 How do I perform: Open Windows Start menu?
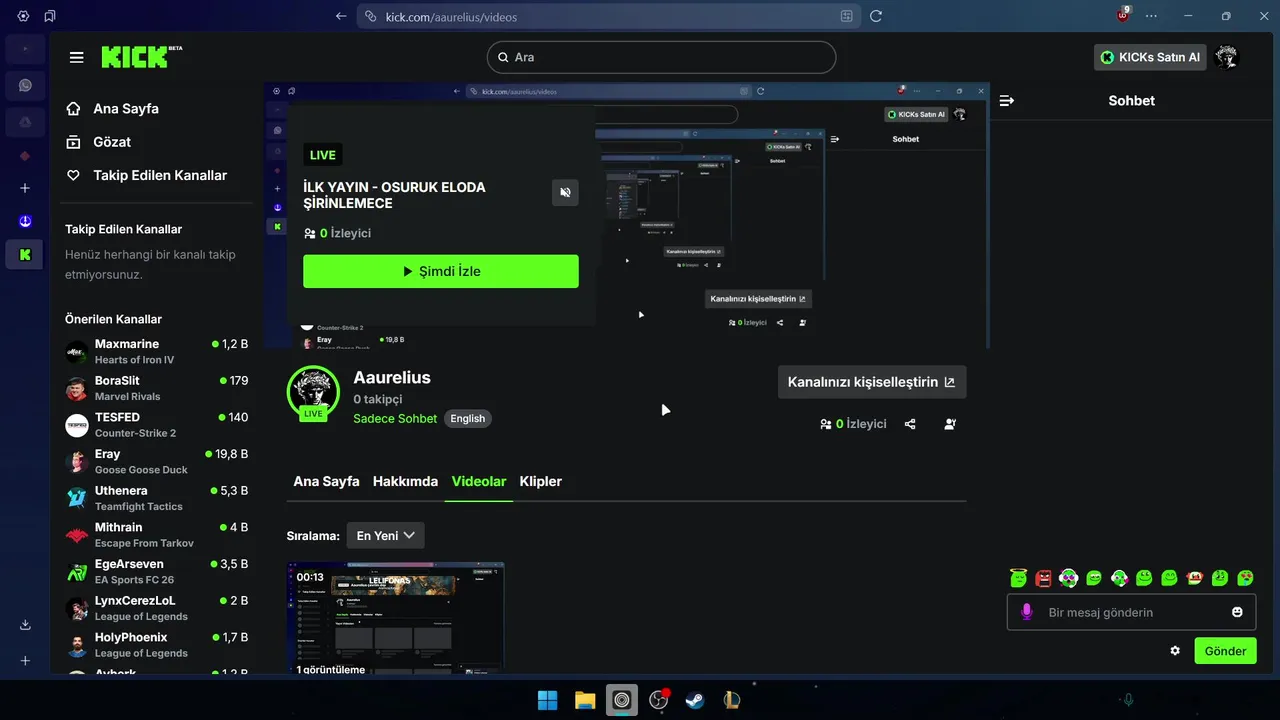[548, 700]
